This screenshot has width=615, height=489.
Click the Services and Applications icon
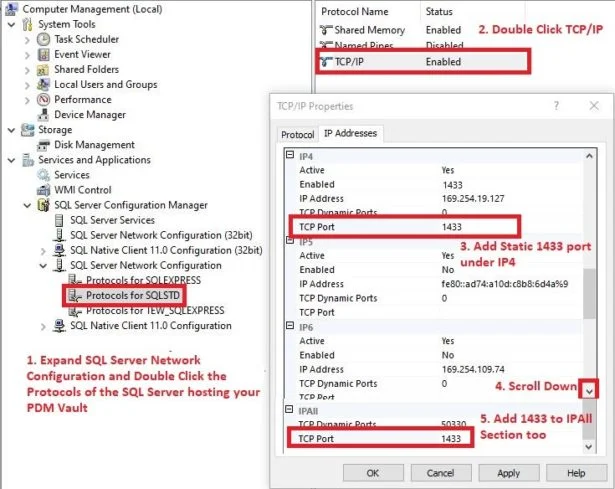[x=27, y=160]
